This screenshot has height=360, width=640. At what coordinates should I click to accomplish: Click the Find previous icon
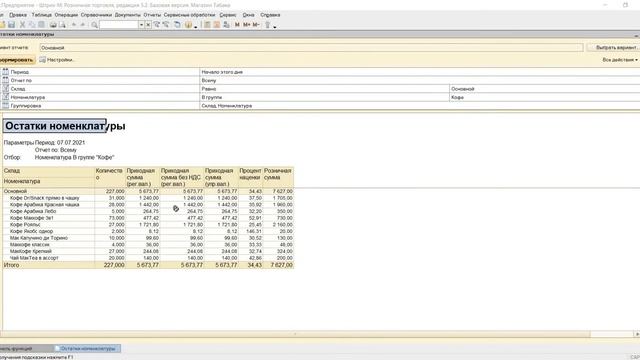click(166, 25)
